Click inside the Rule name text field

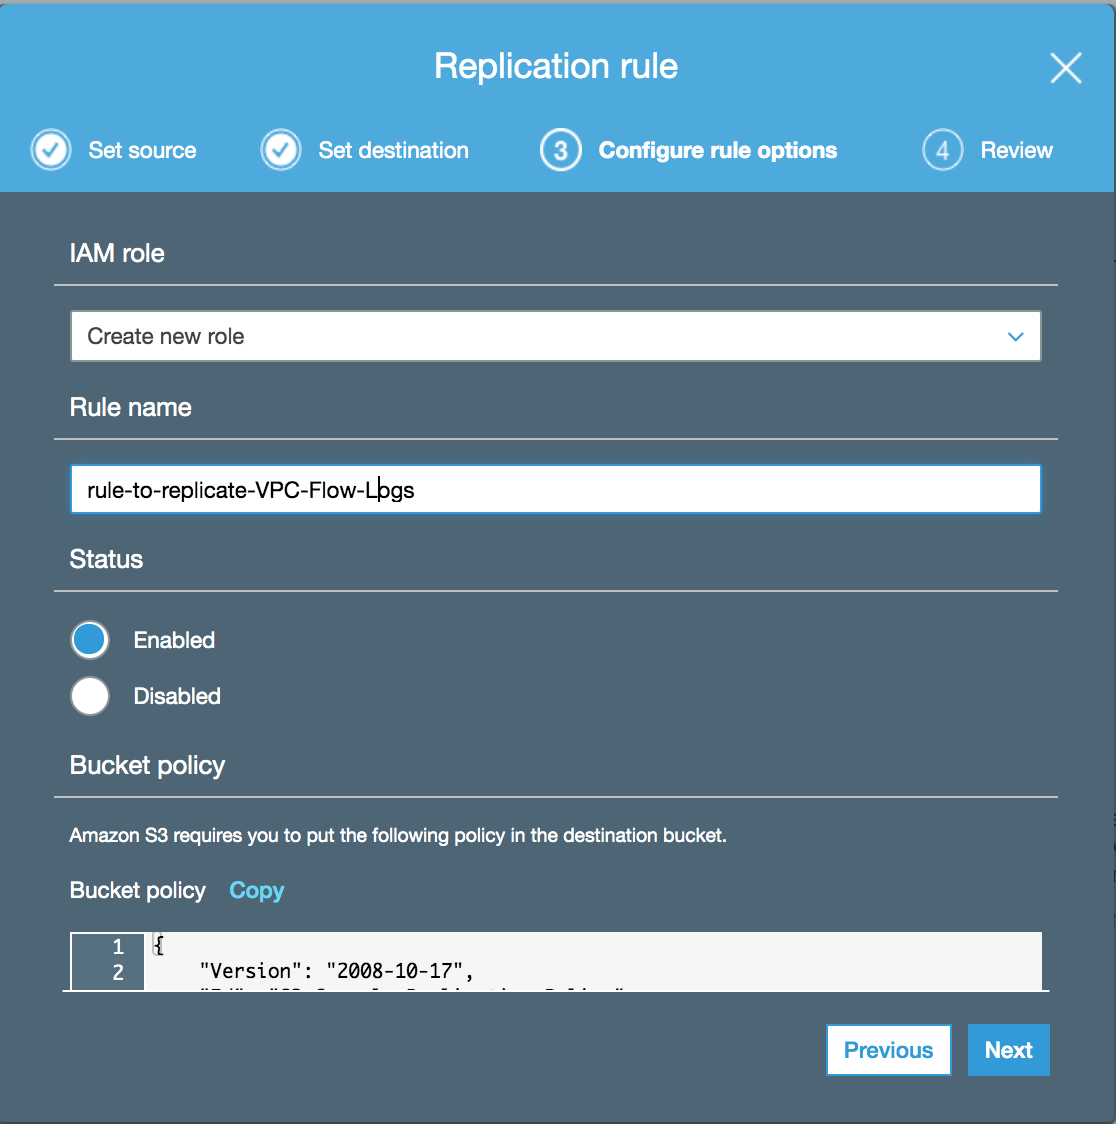click(555, 489)
